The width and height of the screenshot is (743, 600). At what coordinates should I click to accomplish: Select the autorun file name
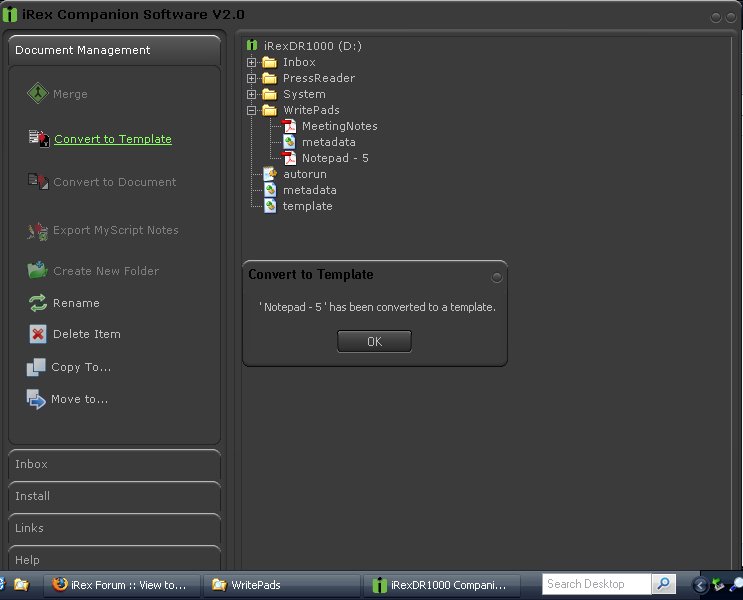[x=305, y=174]
